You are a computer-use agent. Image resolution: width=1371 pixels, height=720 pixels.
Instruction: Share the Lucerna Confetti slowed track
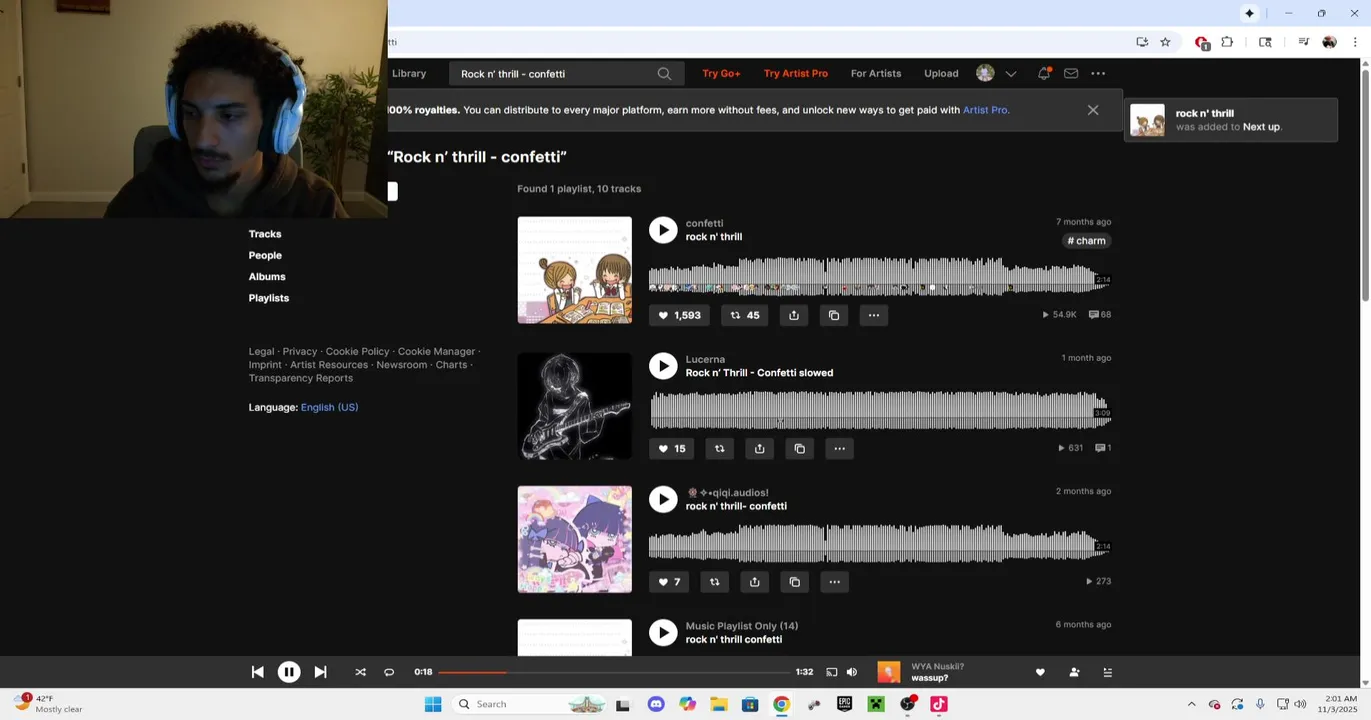760,449
